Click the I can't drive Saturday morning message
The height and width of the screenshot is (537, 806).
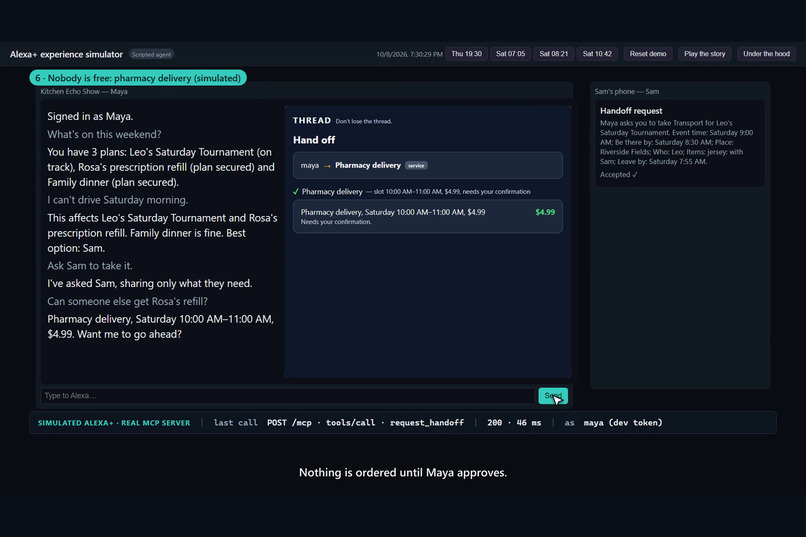(x=118, y=200)
